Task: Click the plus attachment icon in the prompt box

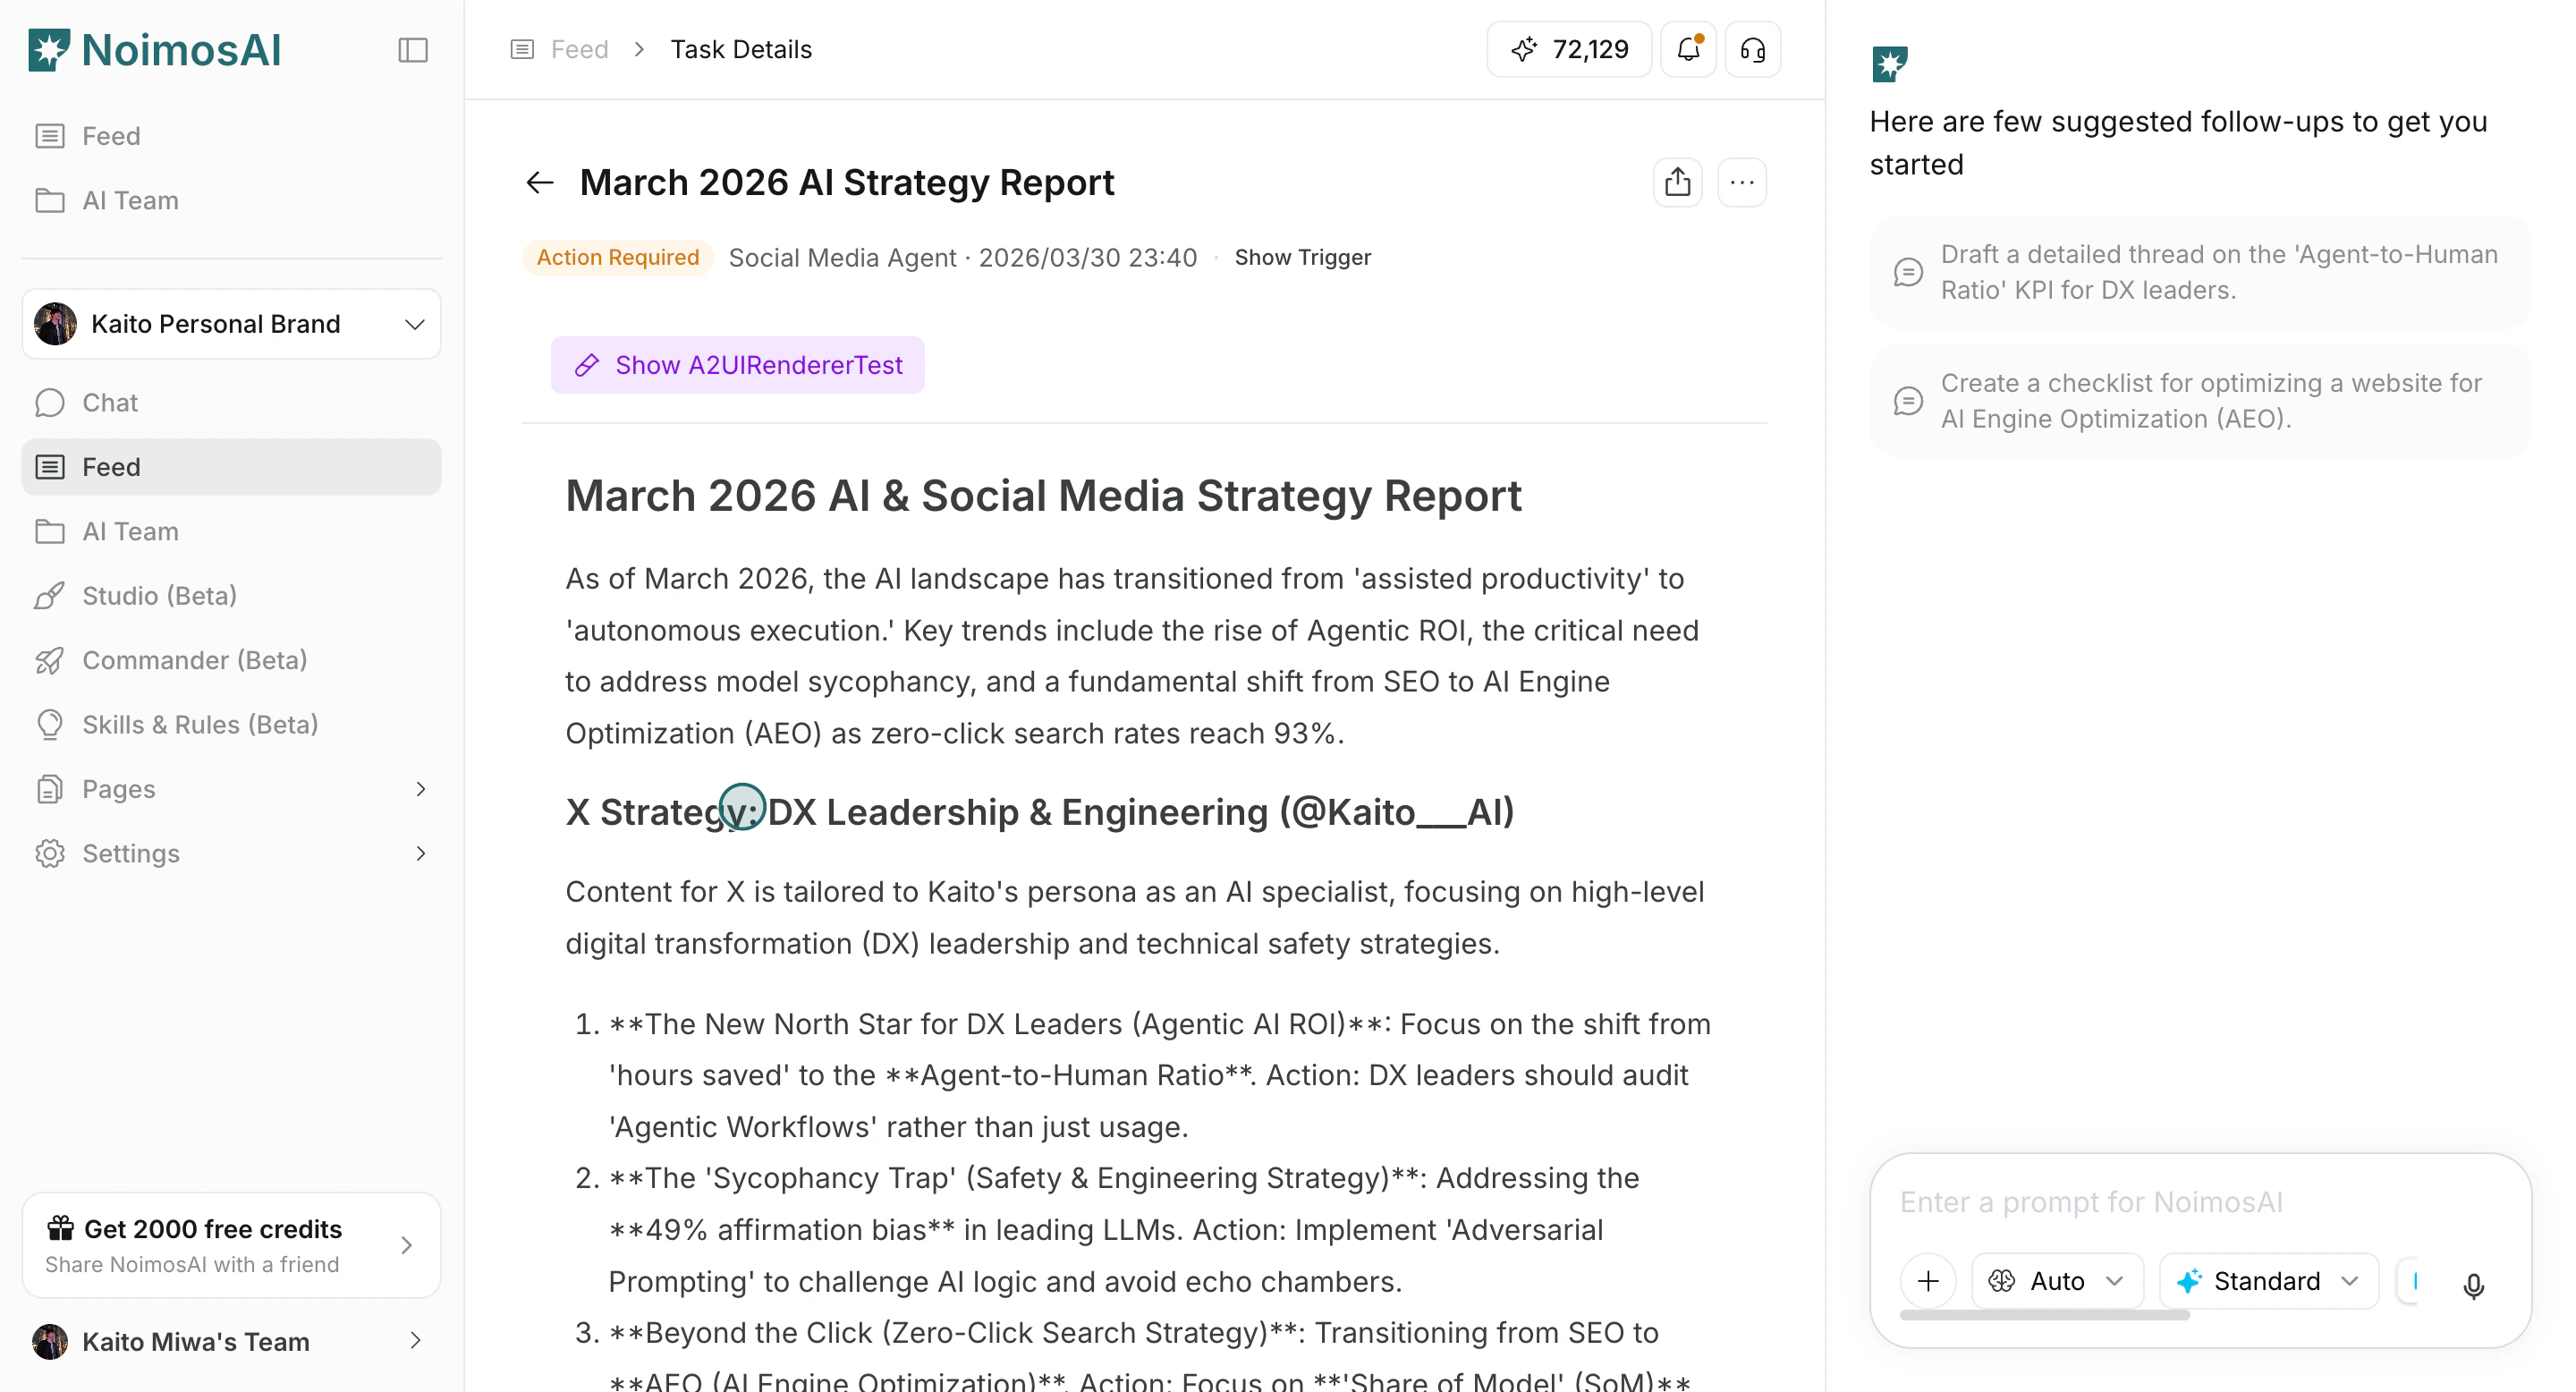Action: [1928, 1281]
